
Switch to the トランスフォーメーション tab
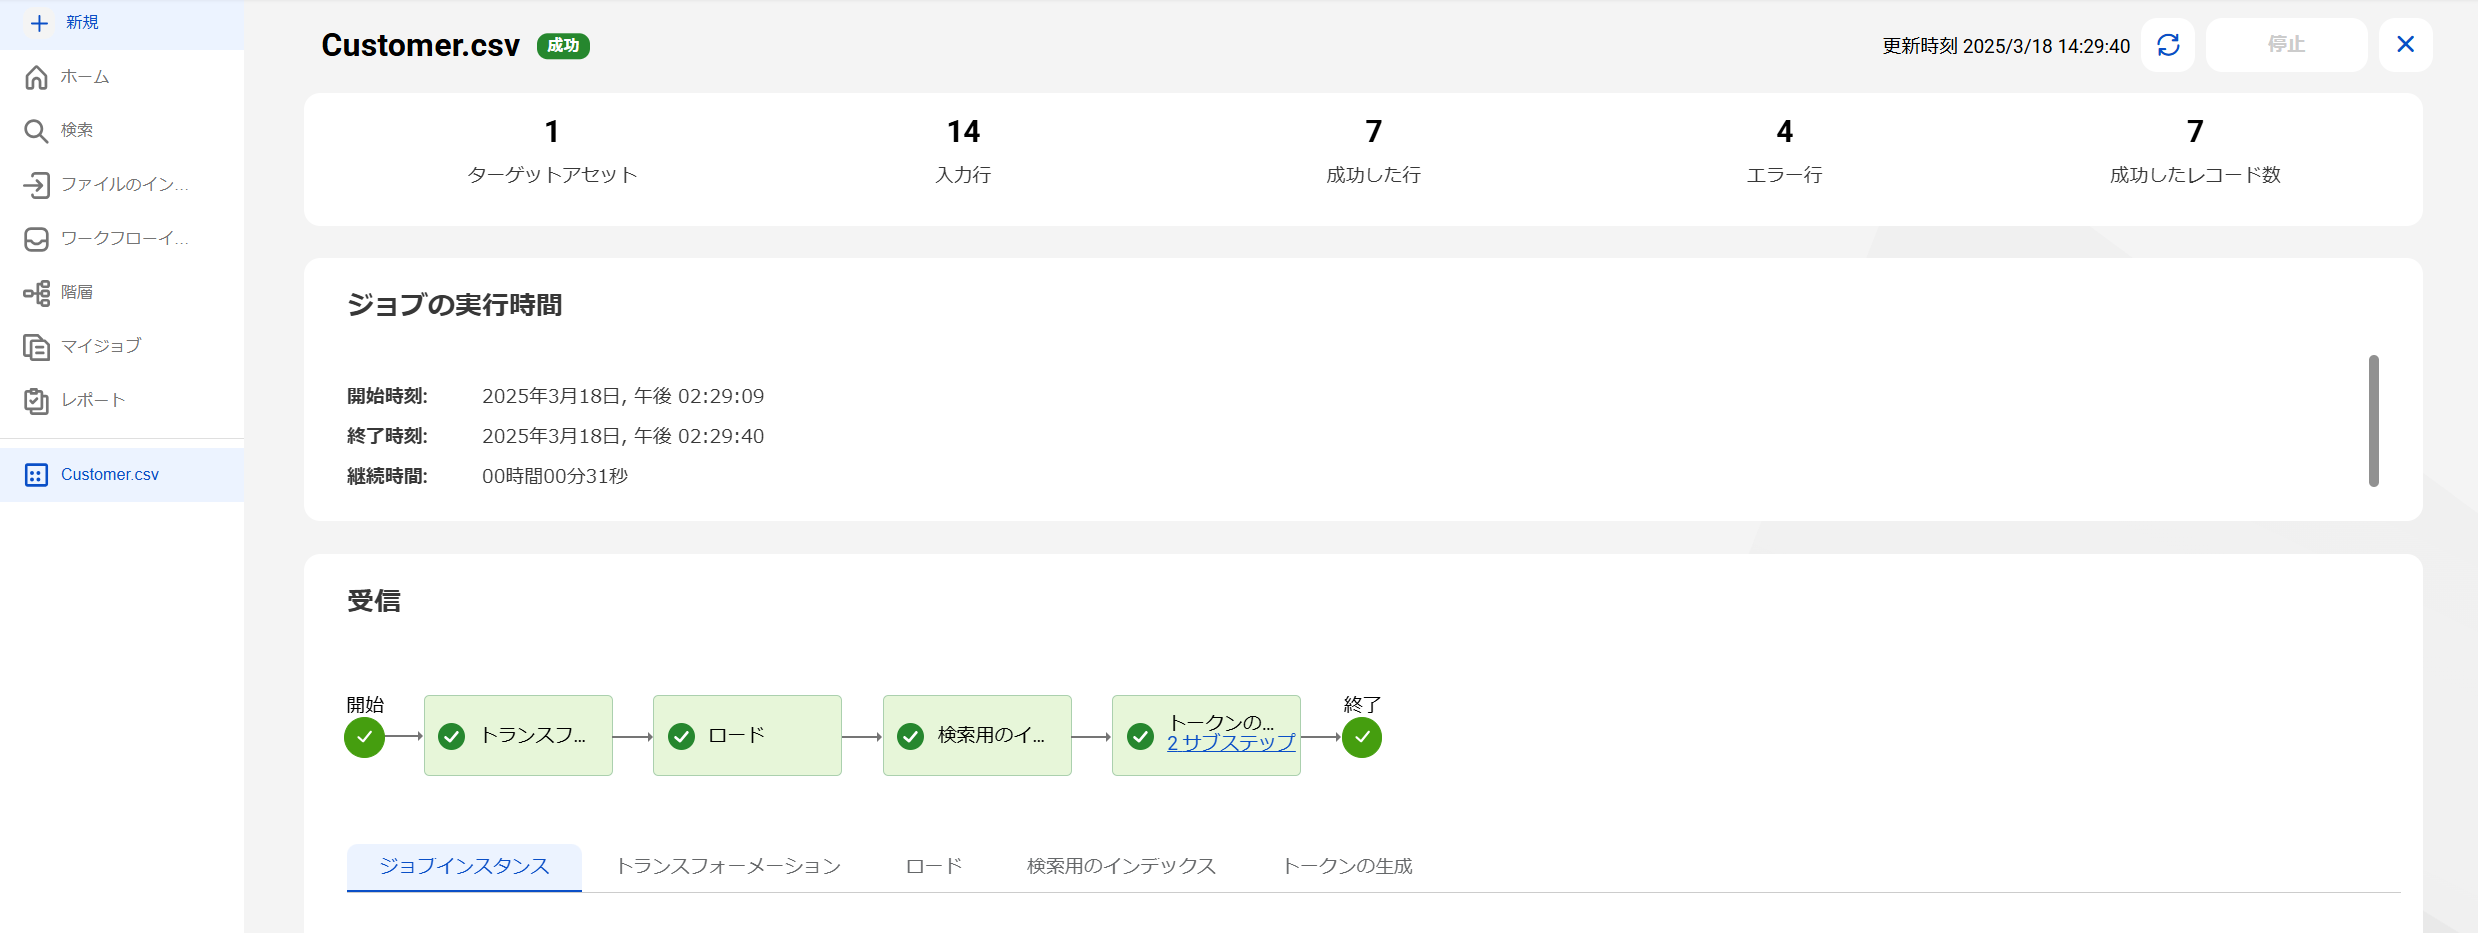[x=729, y=866]
